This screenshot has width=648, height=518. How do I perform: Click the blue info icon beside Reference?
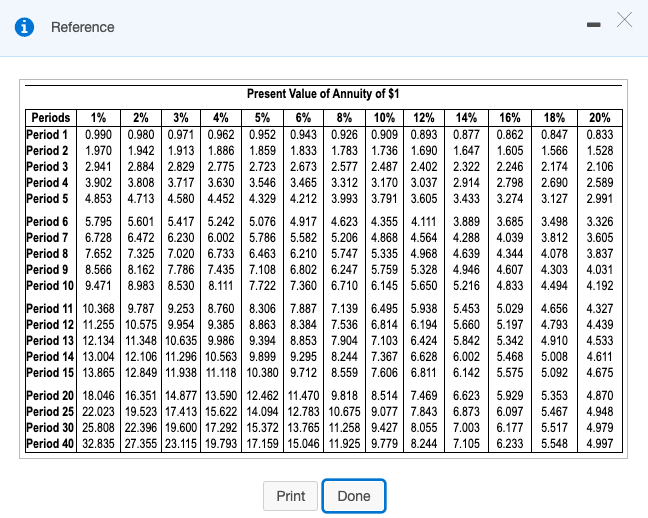click(x=24, y=27)
